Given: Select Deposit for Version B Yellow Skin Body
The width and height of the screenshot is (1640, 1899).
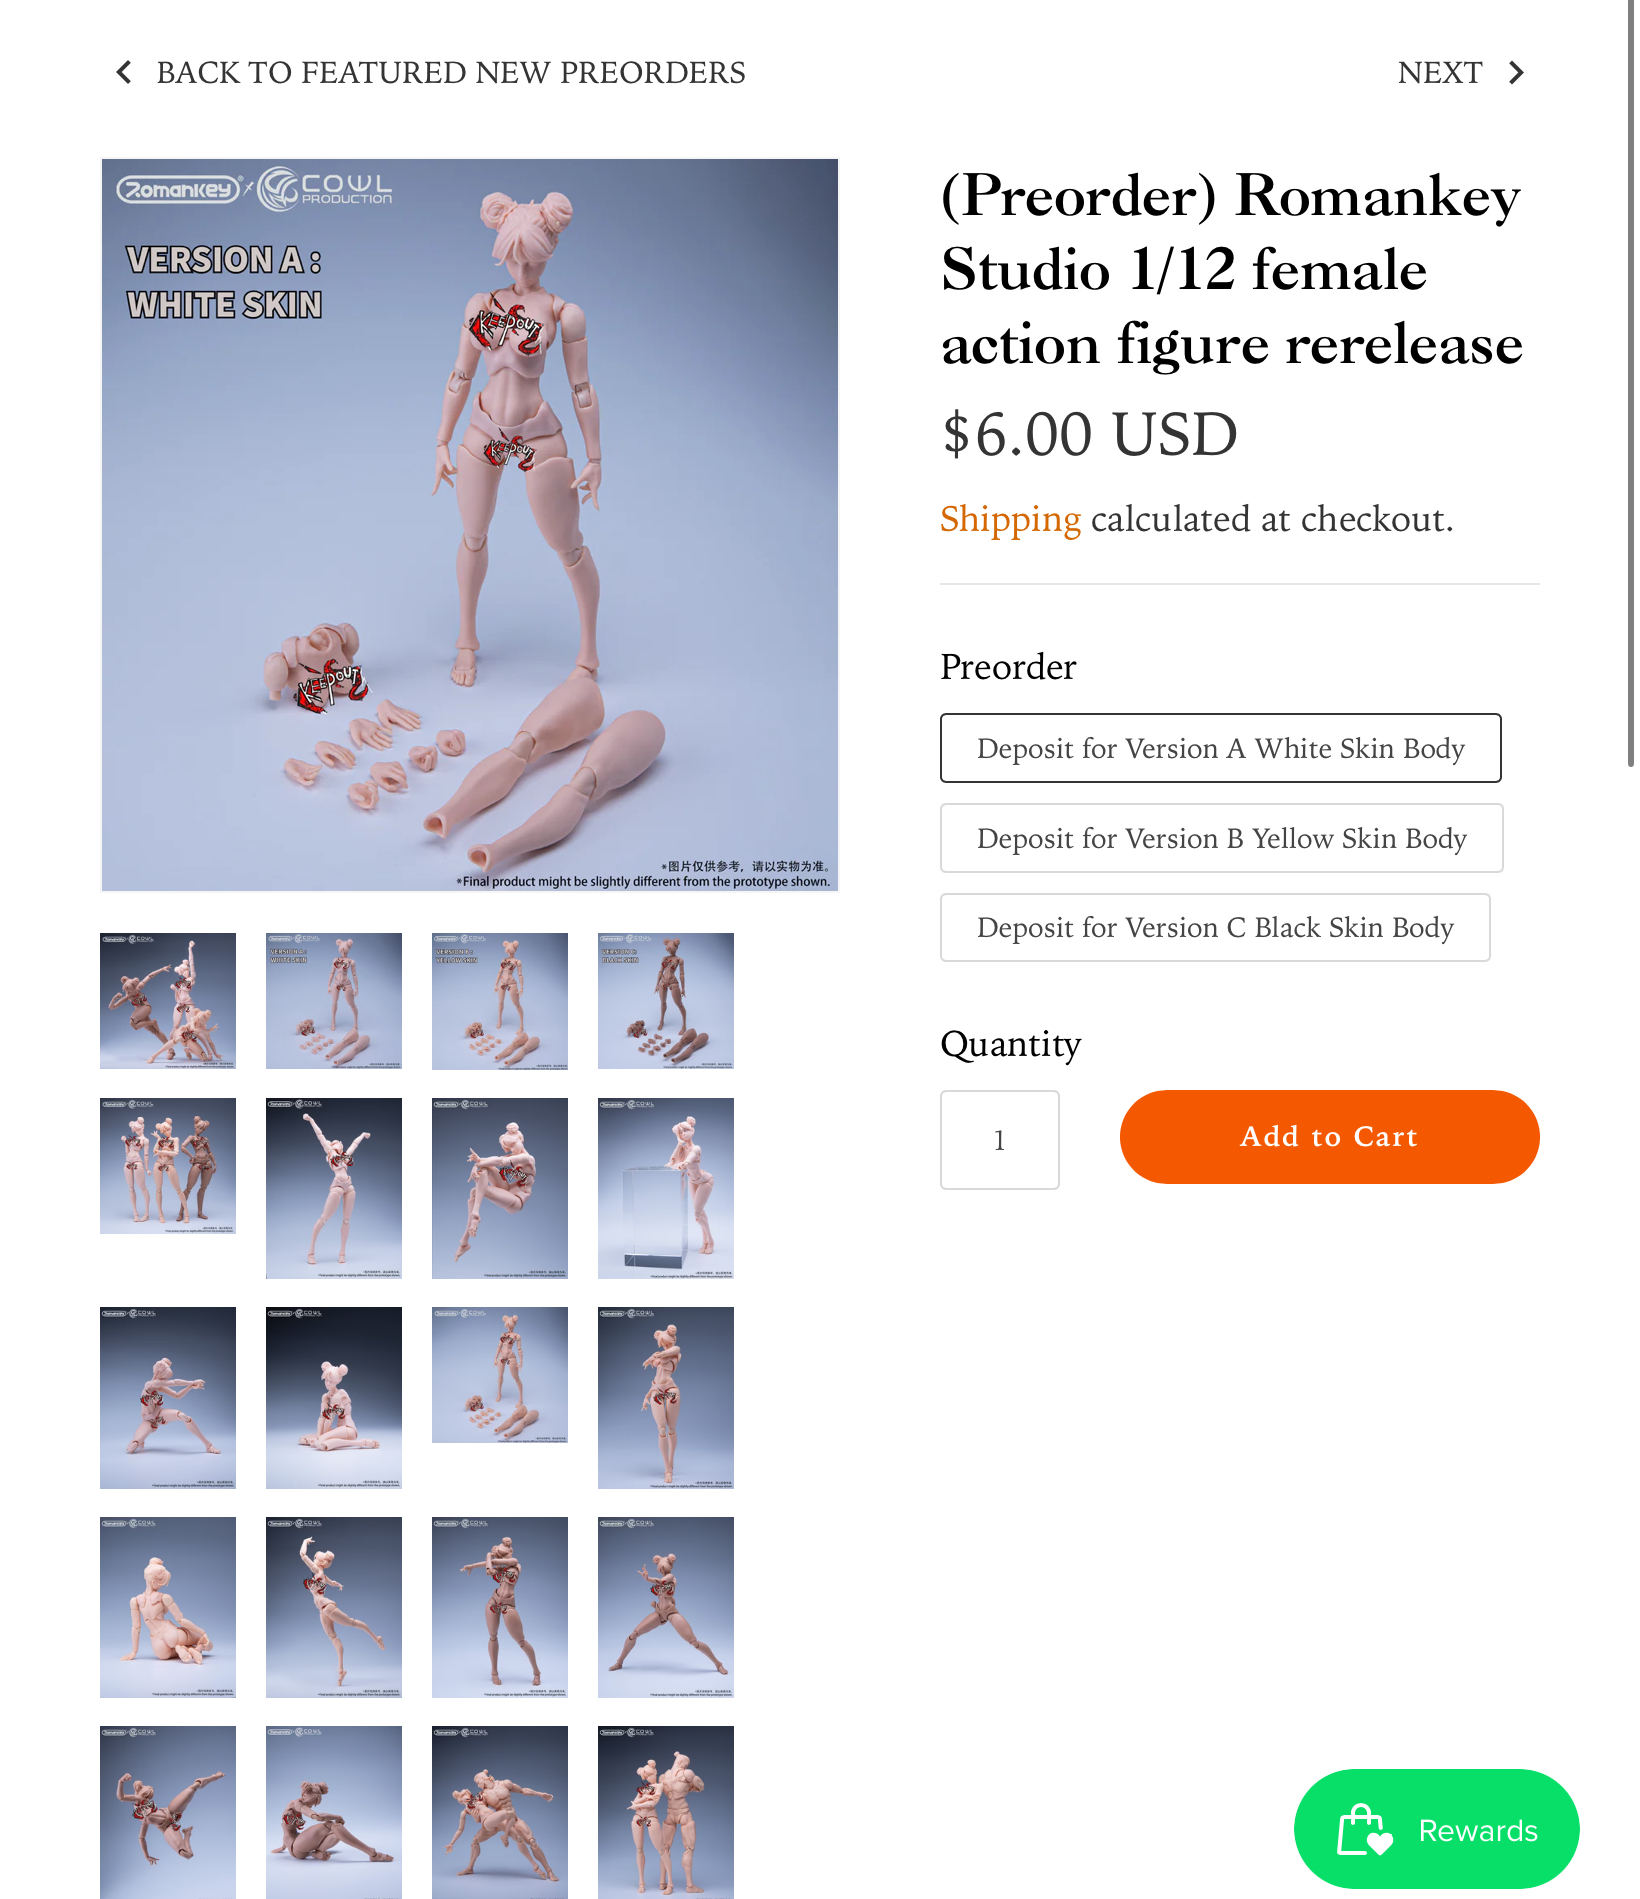Looking at the screenshot, I should click(x=1221, y=838).
